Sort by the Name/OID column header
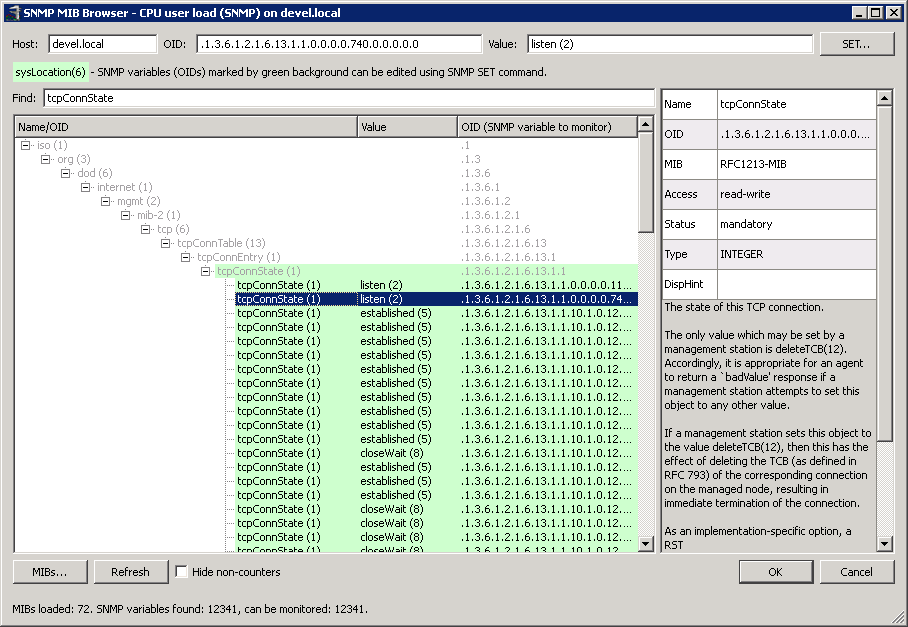 [185, 127]
